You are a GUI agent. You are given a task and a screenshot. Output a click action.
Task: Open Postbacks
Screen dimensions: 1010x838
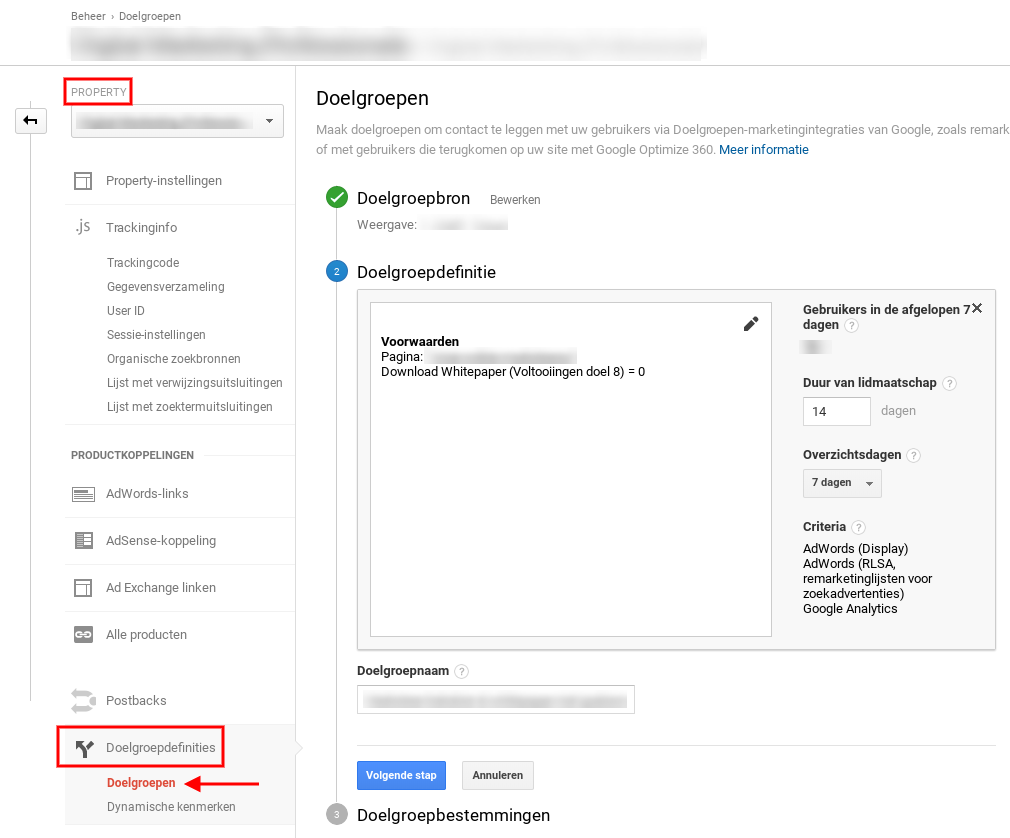[136, 700]
